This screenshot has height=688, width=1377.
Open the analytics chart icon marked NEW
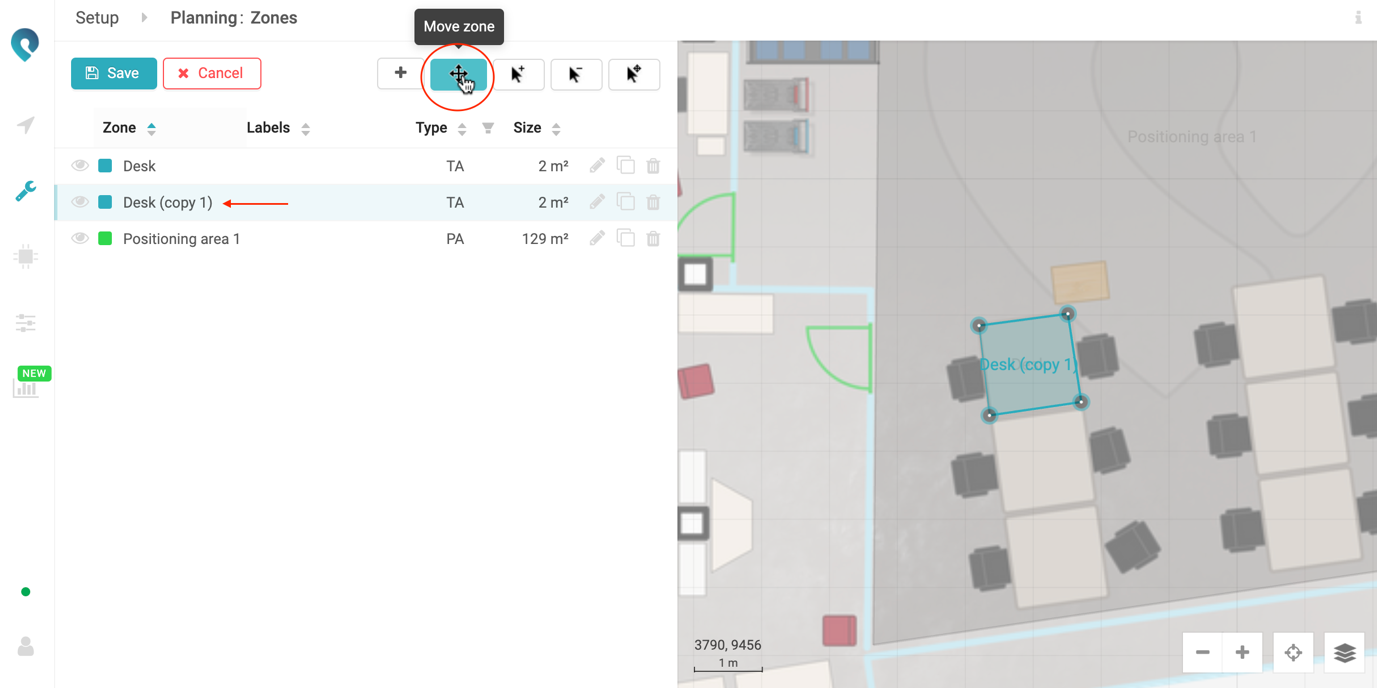coord(26,388)
